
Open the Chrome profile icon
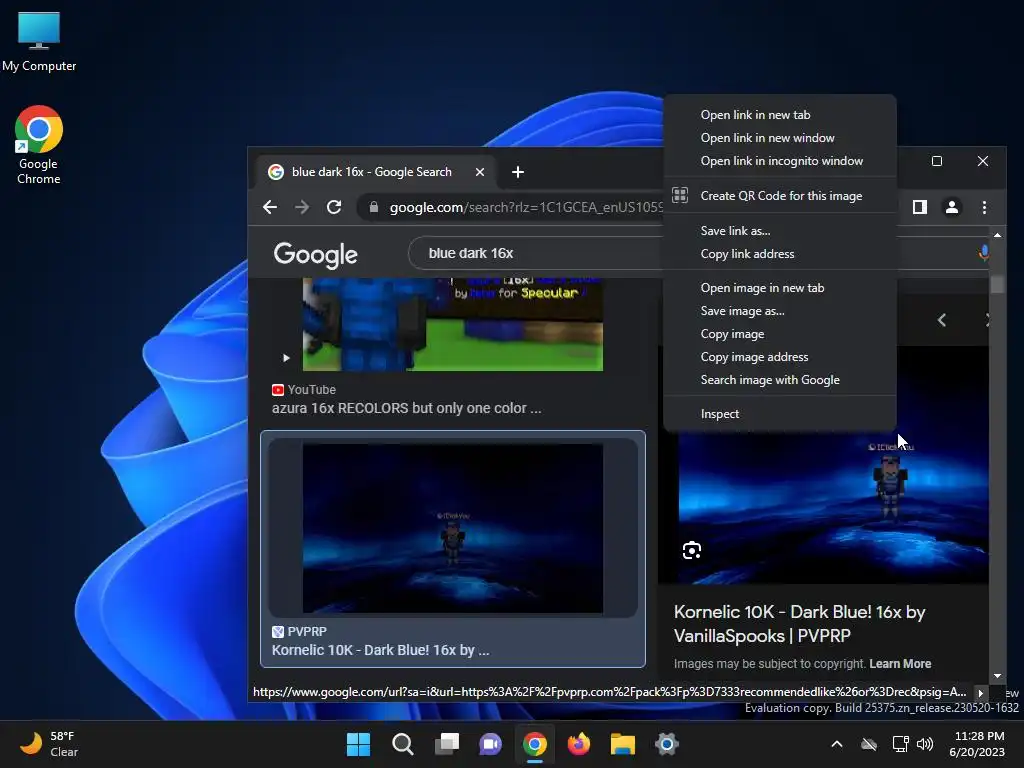[952, 207]
